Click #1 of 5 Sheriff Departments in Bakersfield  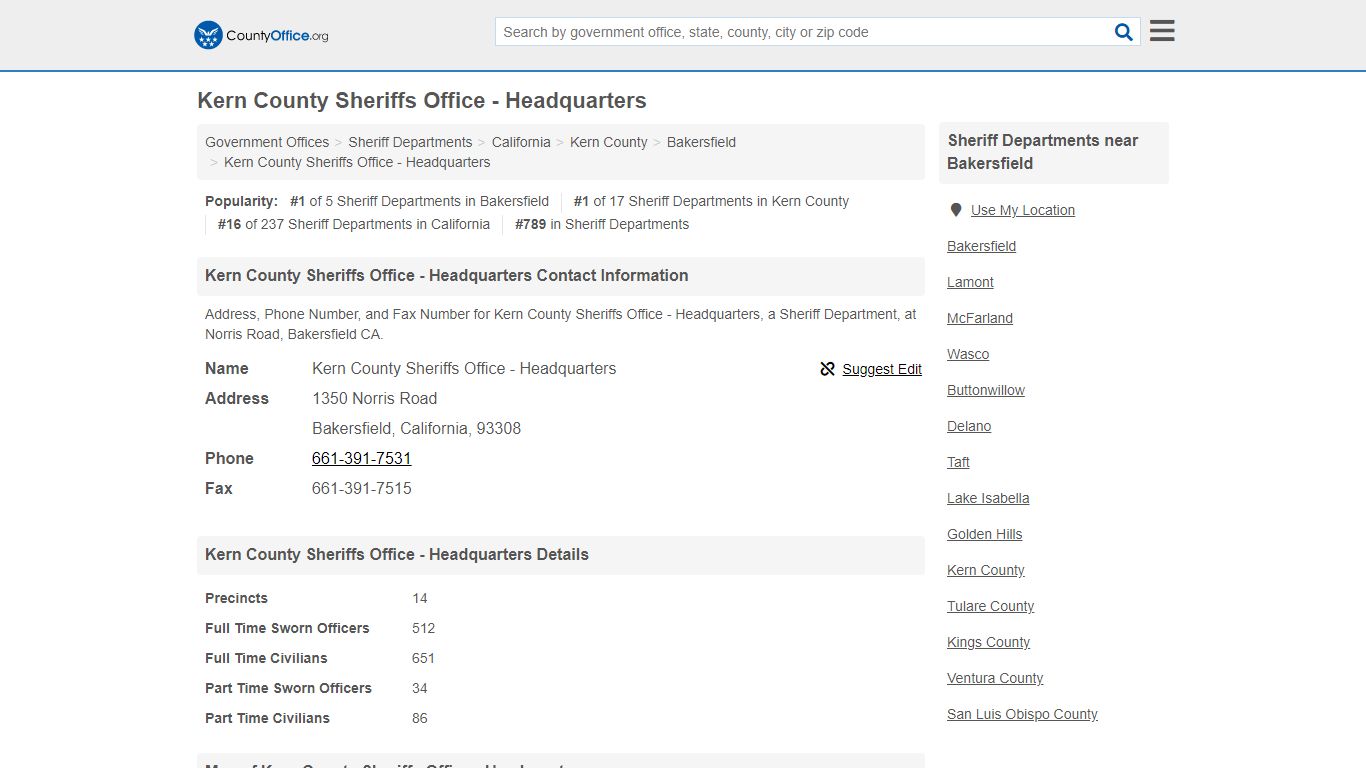[419, 201]
